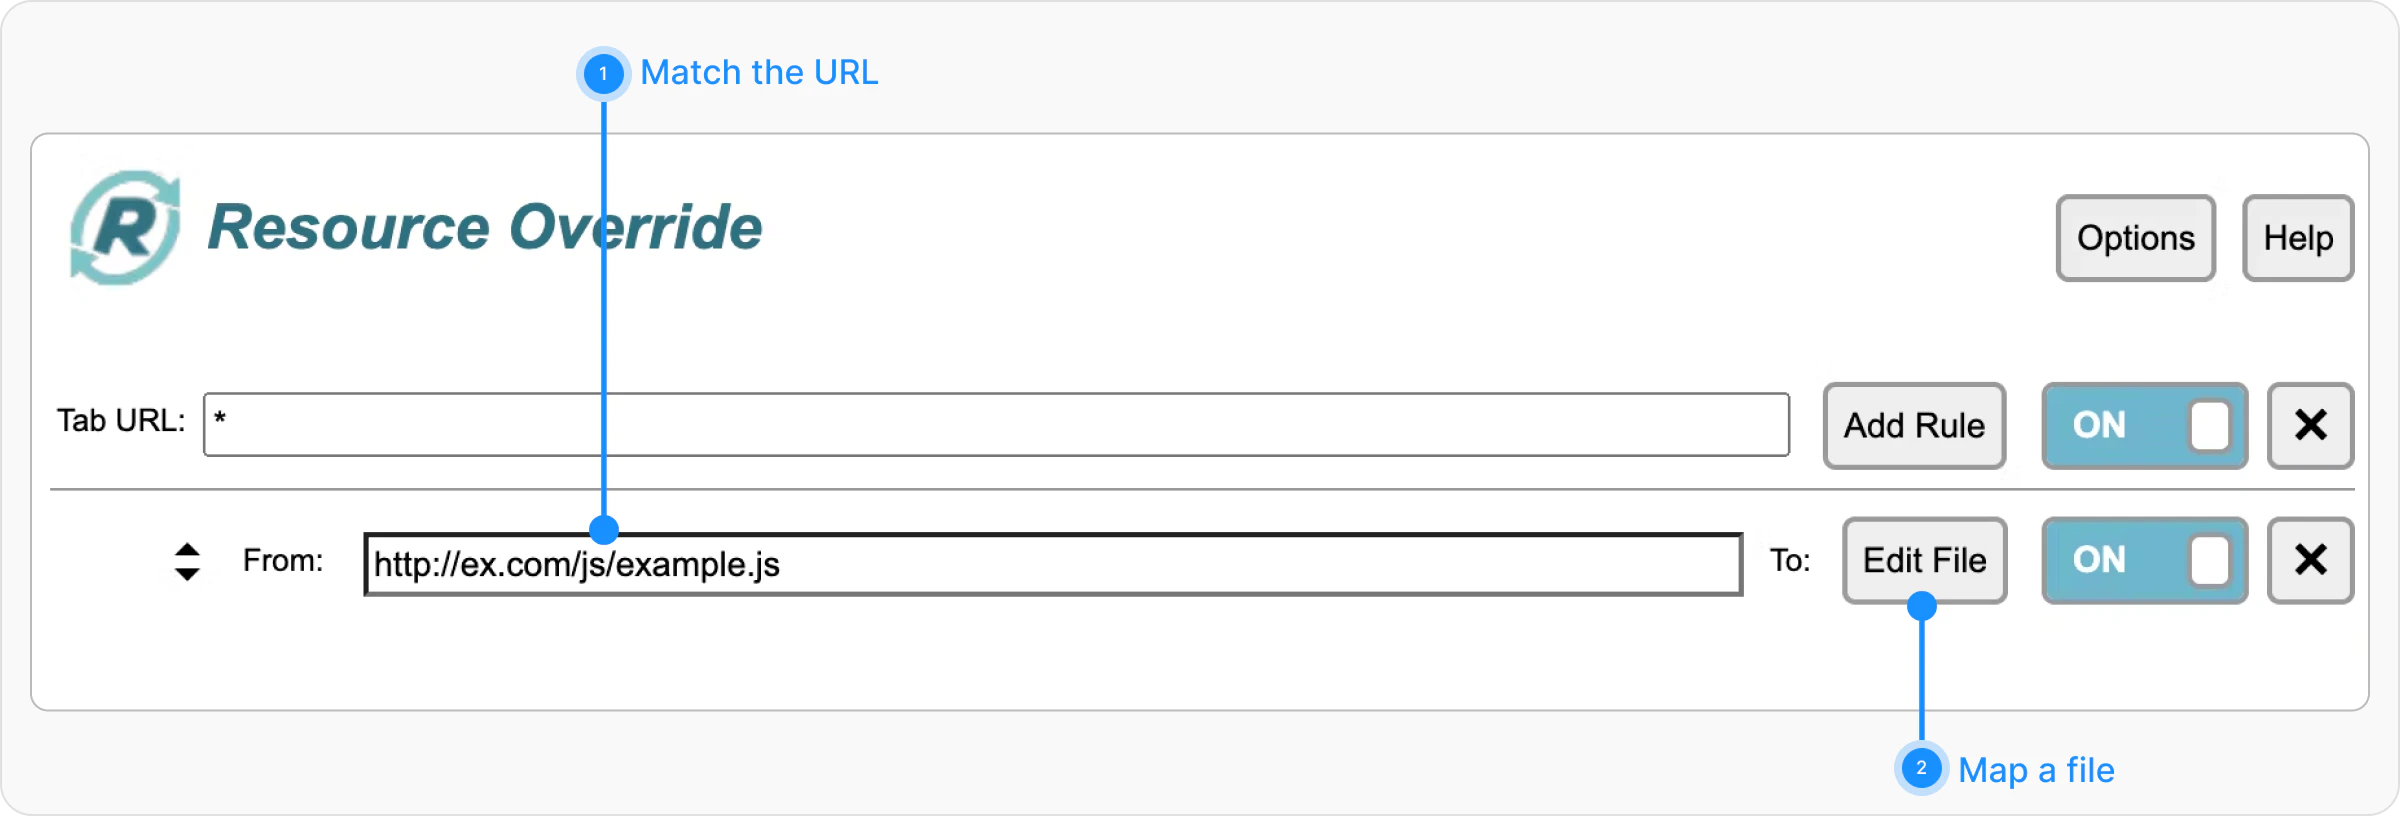2400x816 pixels.
Task: Click the down arrow of rule reorder handle
Action: (x=187, y=574)
